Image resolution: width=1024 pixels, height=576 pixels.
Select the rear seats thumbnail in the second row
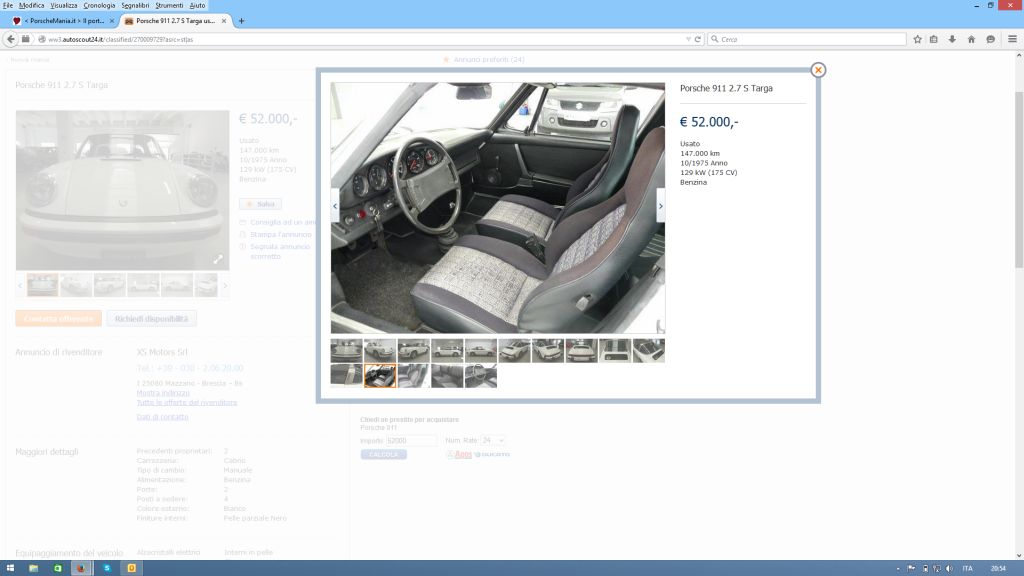pos(447,376)
